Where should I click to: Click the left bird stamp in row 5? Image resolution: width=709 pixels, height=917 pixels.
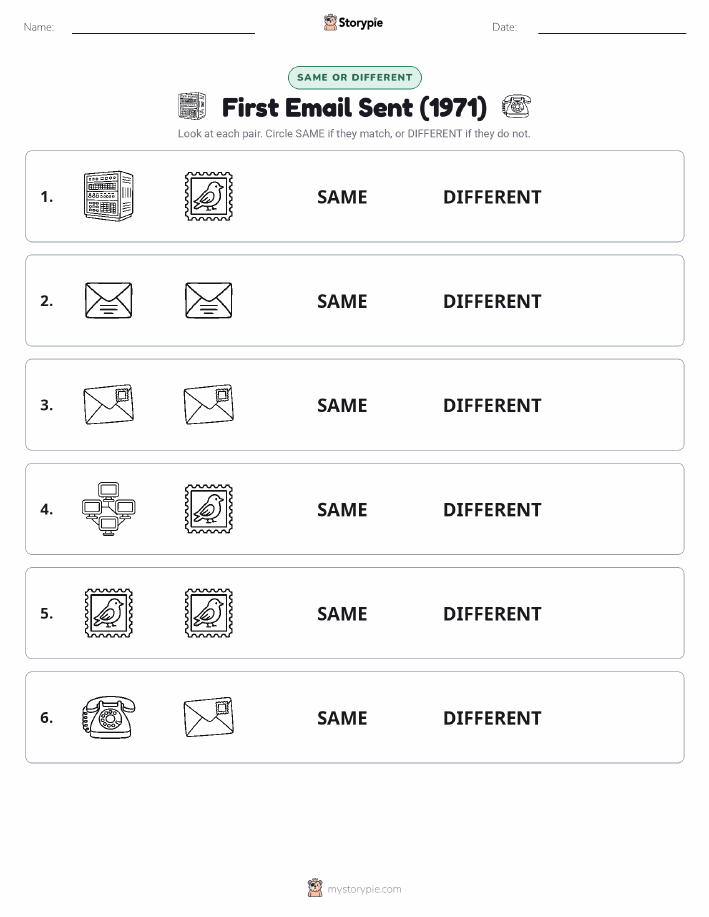click(x=109, y=613)
